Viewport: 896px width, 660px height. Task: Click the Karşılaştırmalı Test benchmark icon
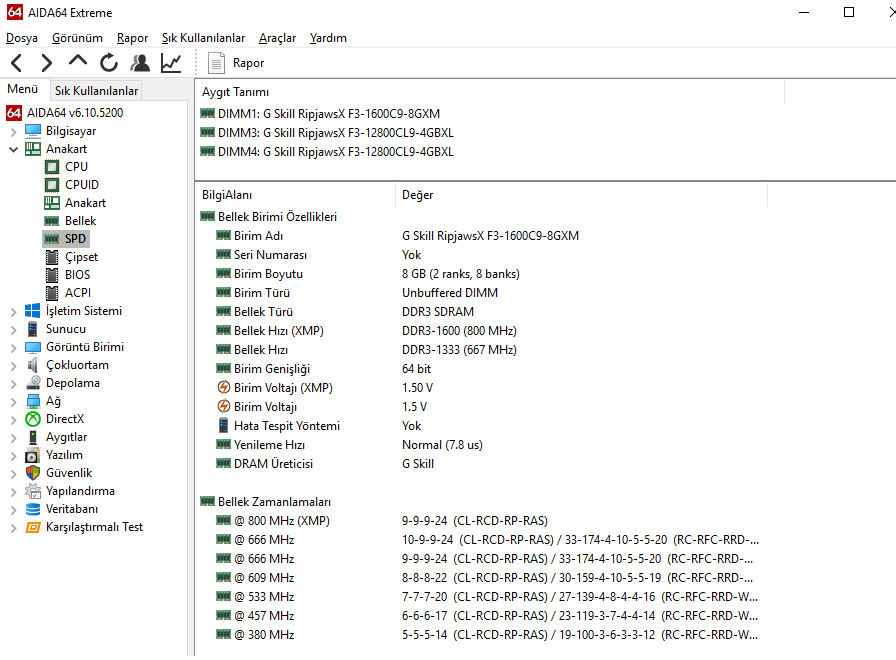tap(33, 527)
